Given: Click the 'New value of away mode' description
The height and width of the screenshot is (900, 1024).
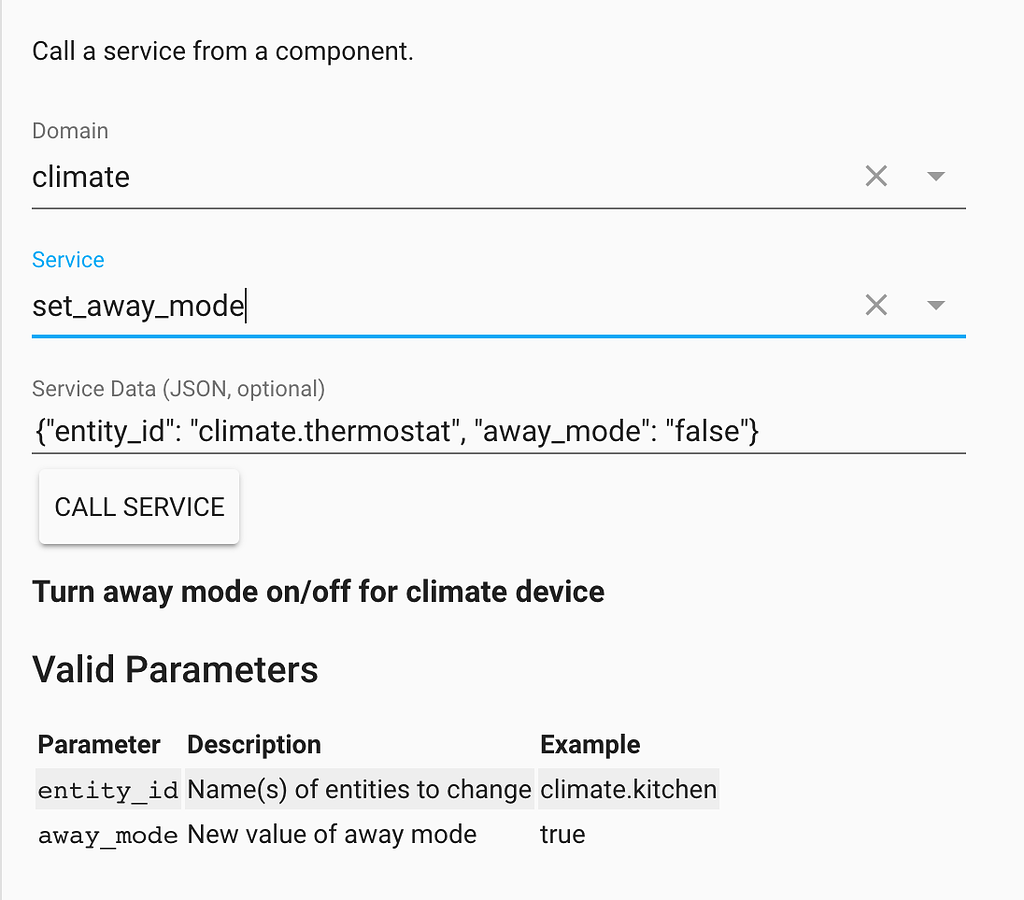Looking at the screenshot, I should pos(332,835).
